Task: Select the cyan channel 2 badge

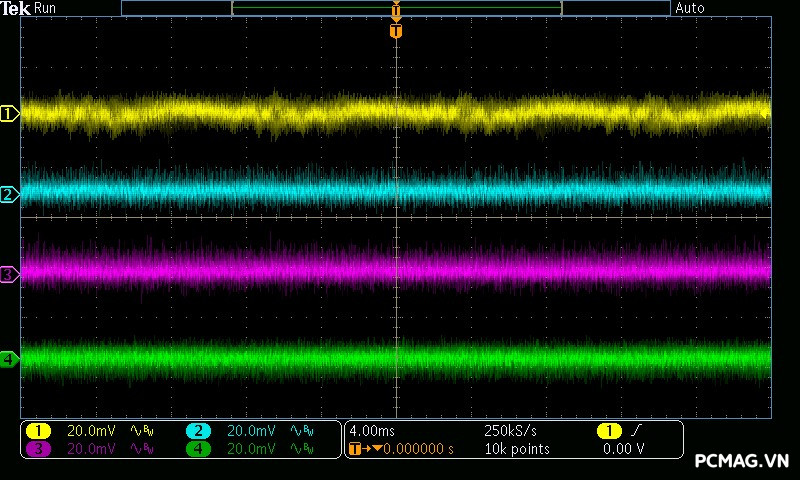Action: 199,431
